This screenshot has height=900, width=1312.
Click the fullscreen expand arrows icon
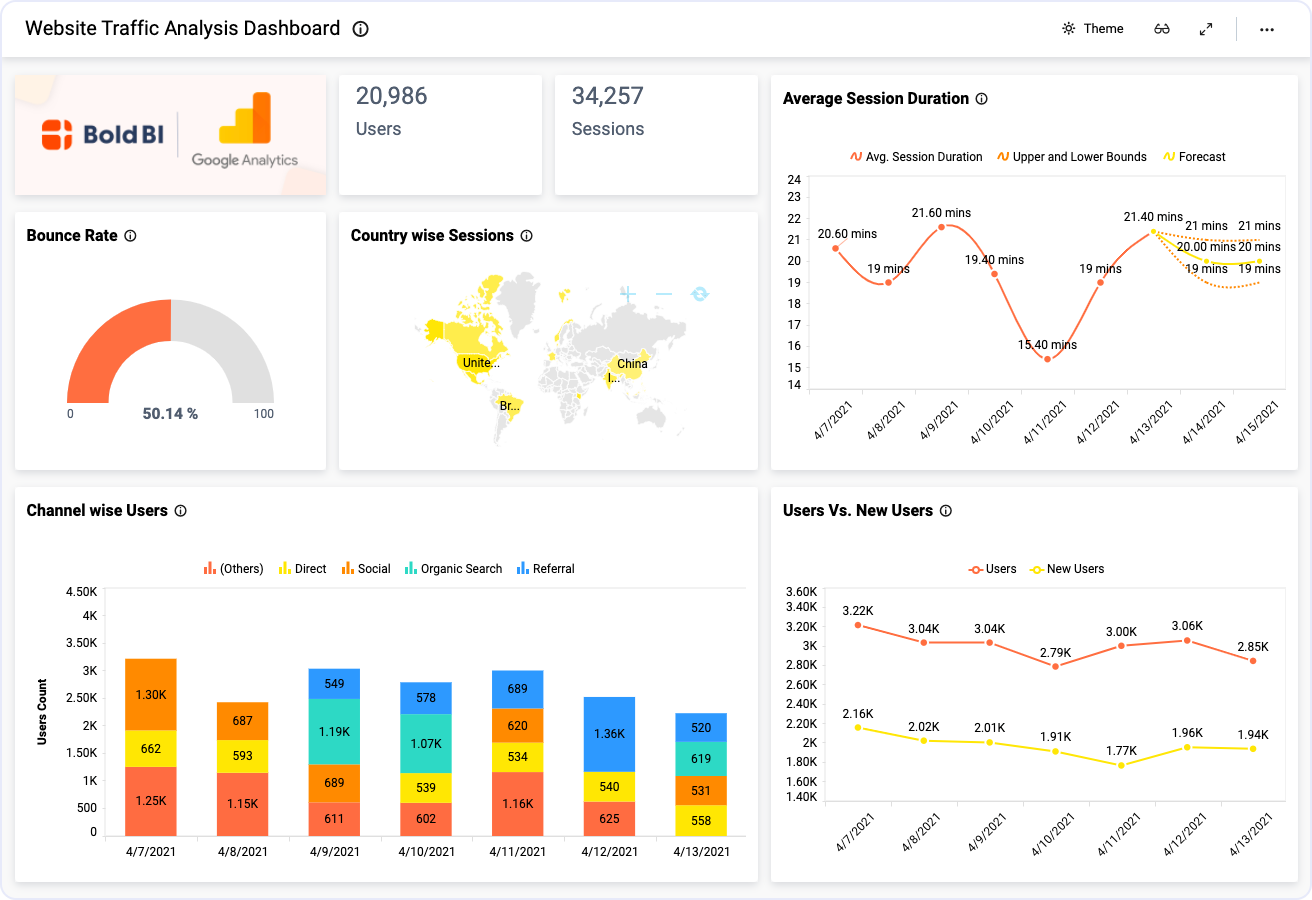click(x=1206, y=29)
